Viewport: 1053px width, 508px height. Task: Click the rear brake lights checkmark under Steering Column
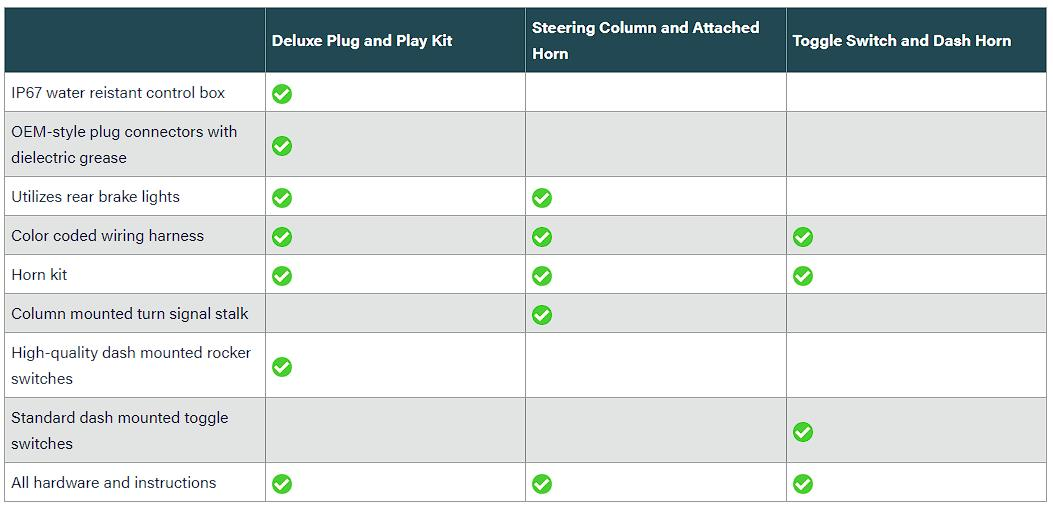tap(542, 198)
